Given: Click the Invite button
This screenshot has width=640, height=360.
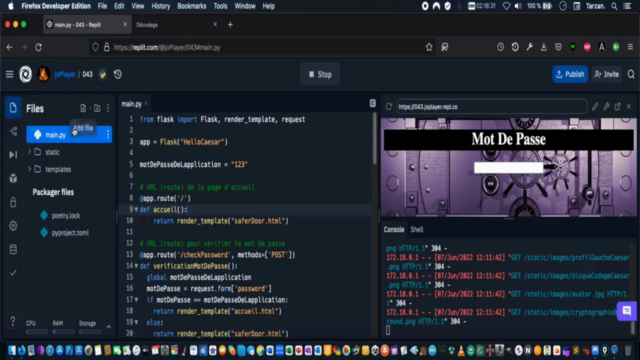Looking at the screenshot, I should (x=607, y=74).
